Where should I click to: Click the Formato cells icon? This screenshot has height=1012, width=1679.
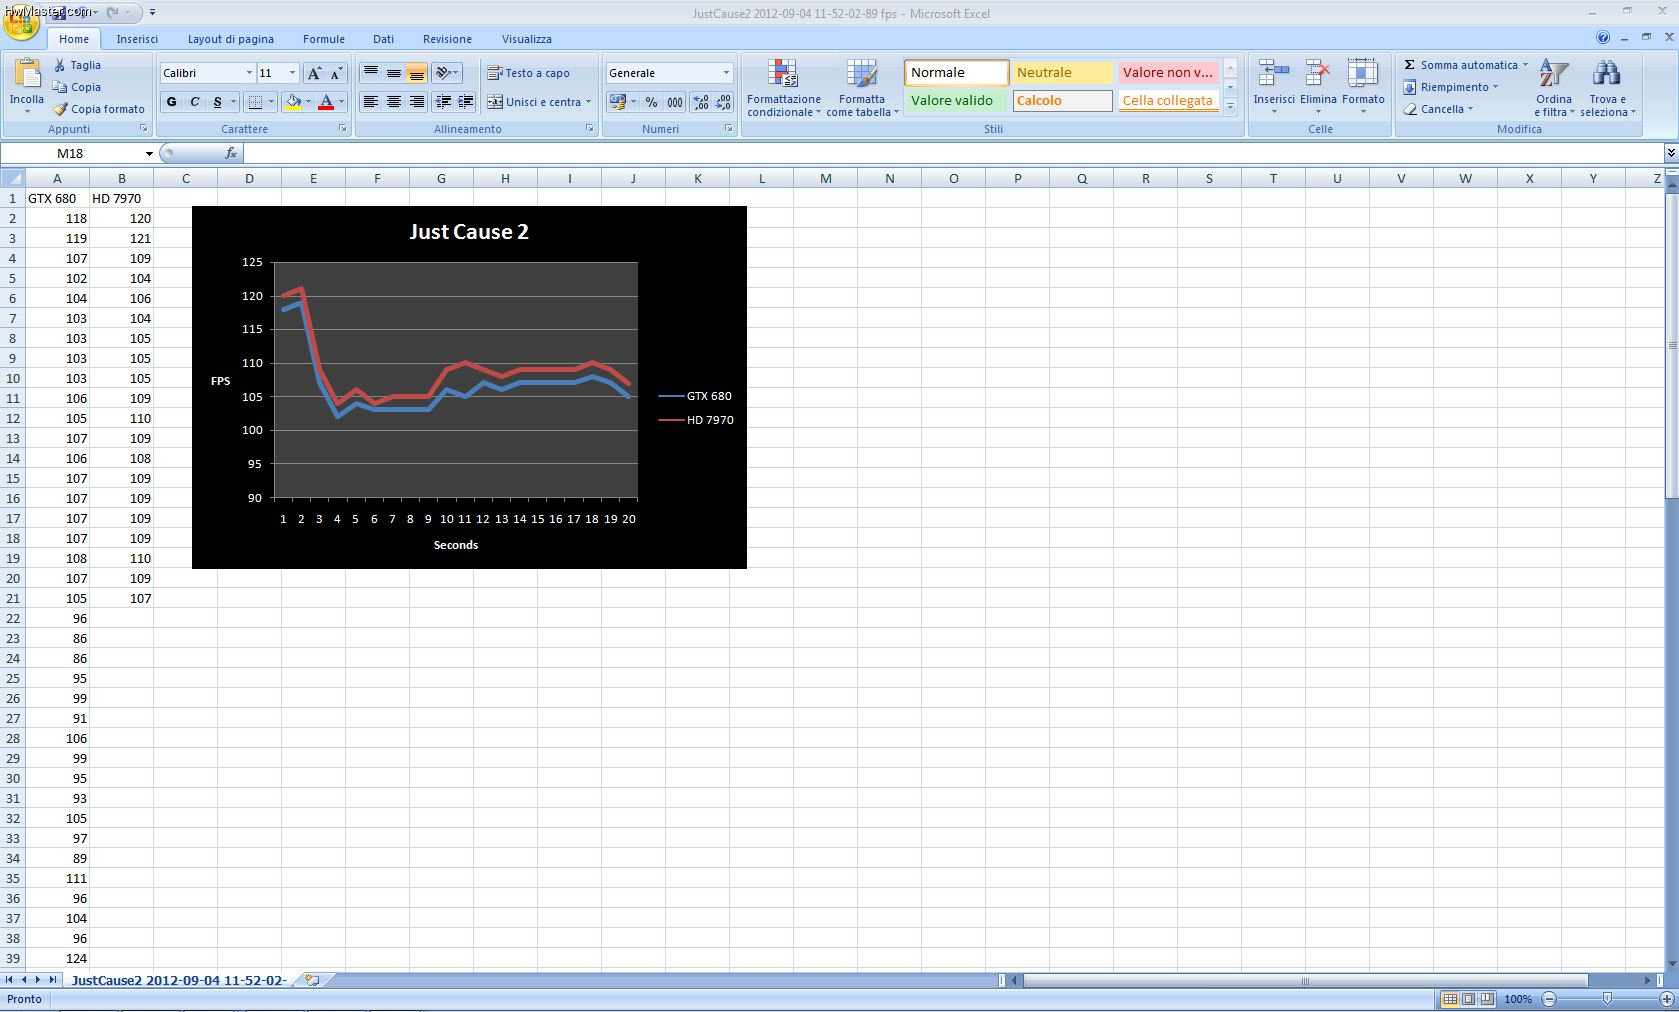[x=1363, y=75]
